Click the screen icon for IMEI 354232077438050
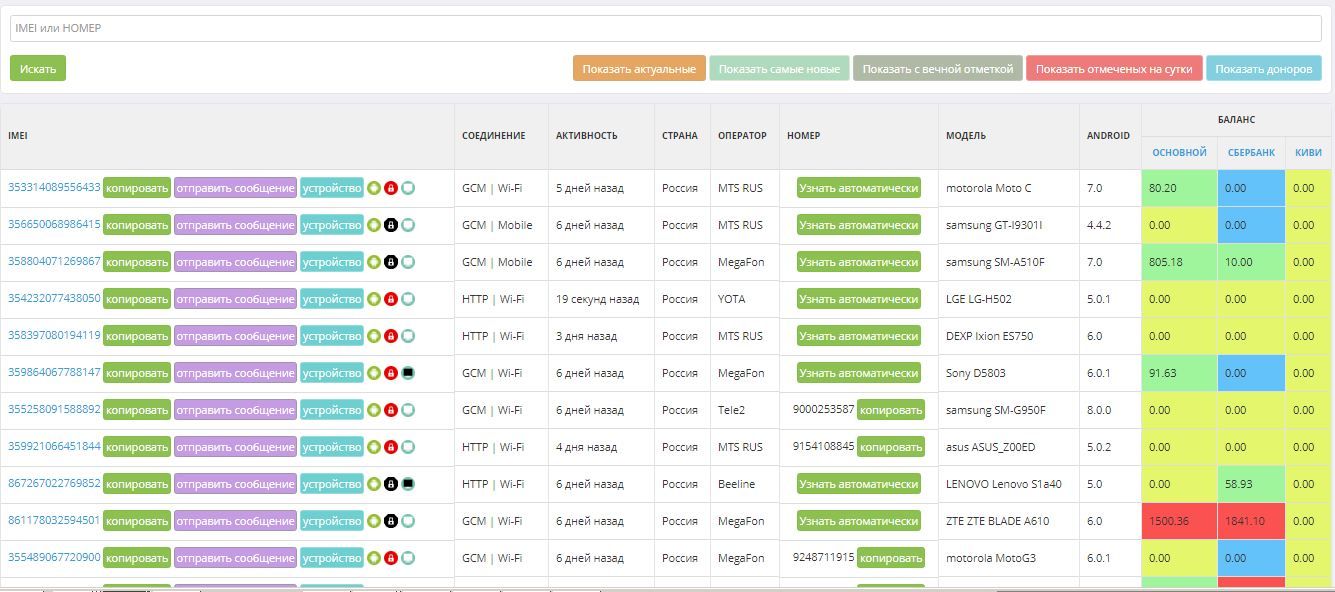The image size is (1335, 592). 408,299
